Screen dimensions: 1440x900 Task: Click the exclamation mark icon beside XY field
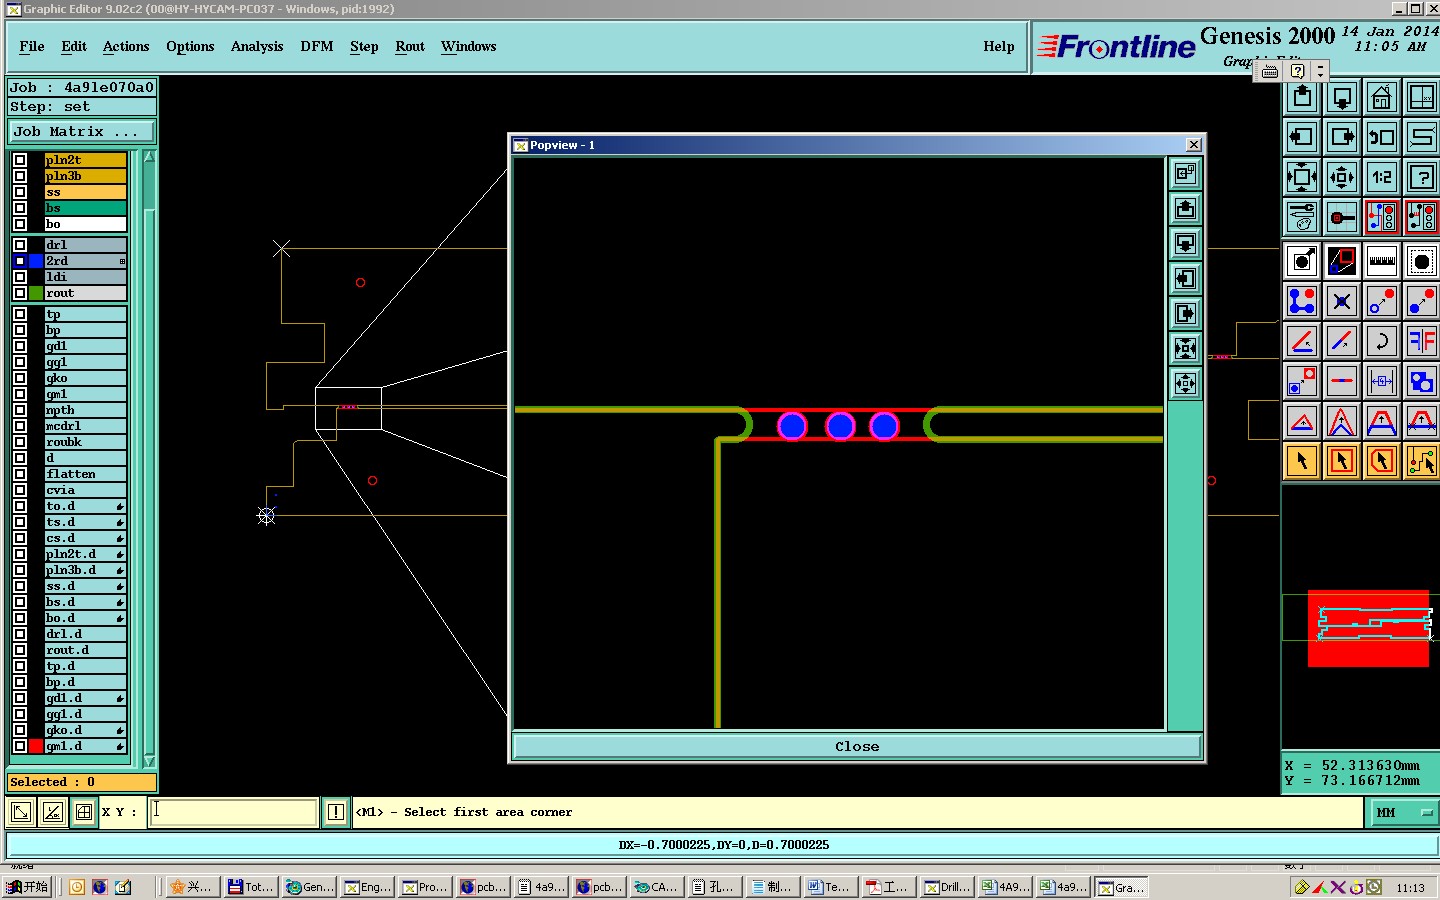click(336, 812)
